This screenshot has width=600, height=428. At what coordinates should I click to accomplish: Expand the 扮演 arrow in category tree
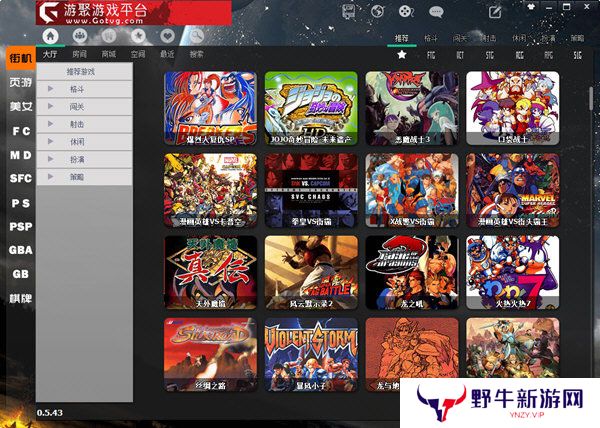(51, 159)
